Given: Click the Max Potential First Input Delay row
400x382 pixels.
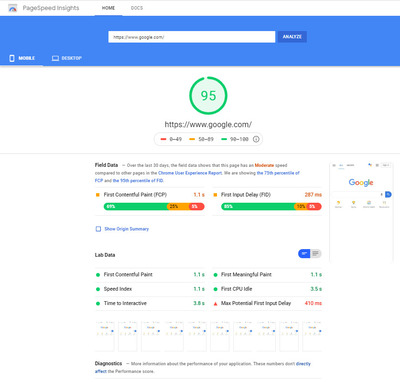Looking at the screenshot, I should (x=267, y=303).
